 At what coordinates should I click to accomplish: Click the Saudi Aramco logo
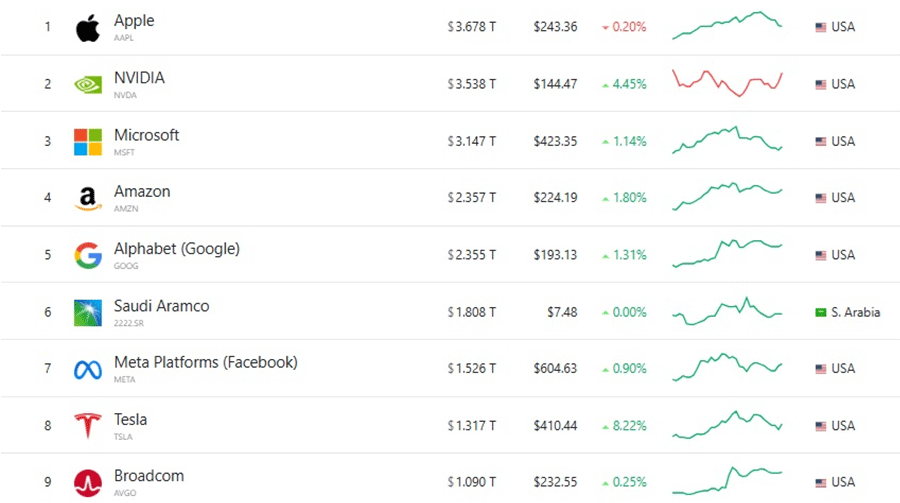(88, 312)
